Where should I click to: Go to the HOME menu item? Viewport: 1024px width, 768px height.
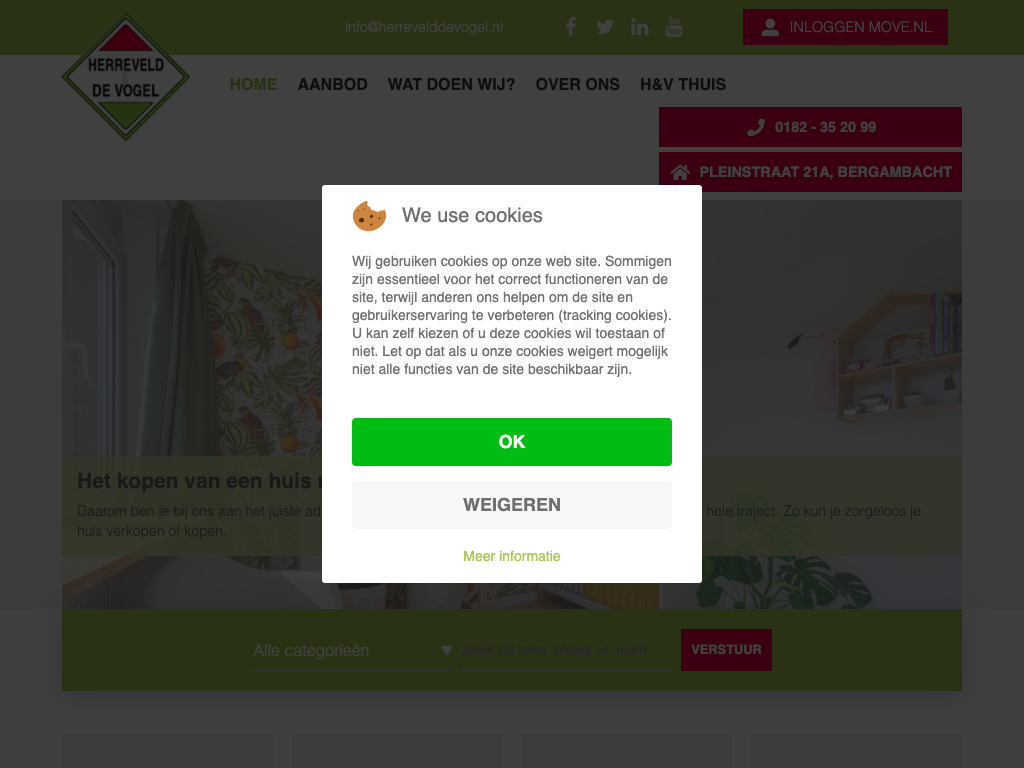(253, 84)
